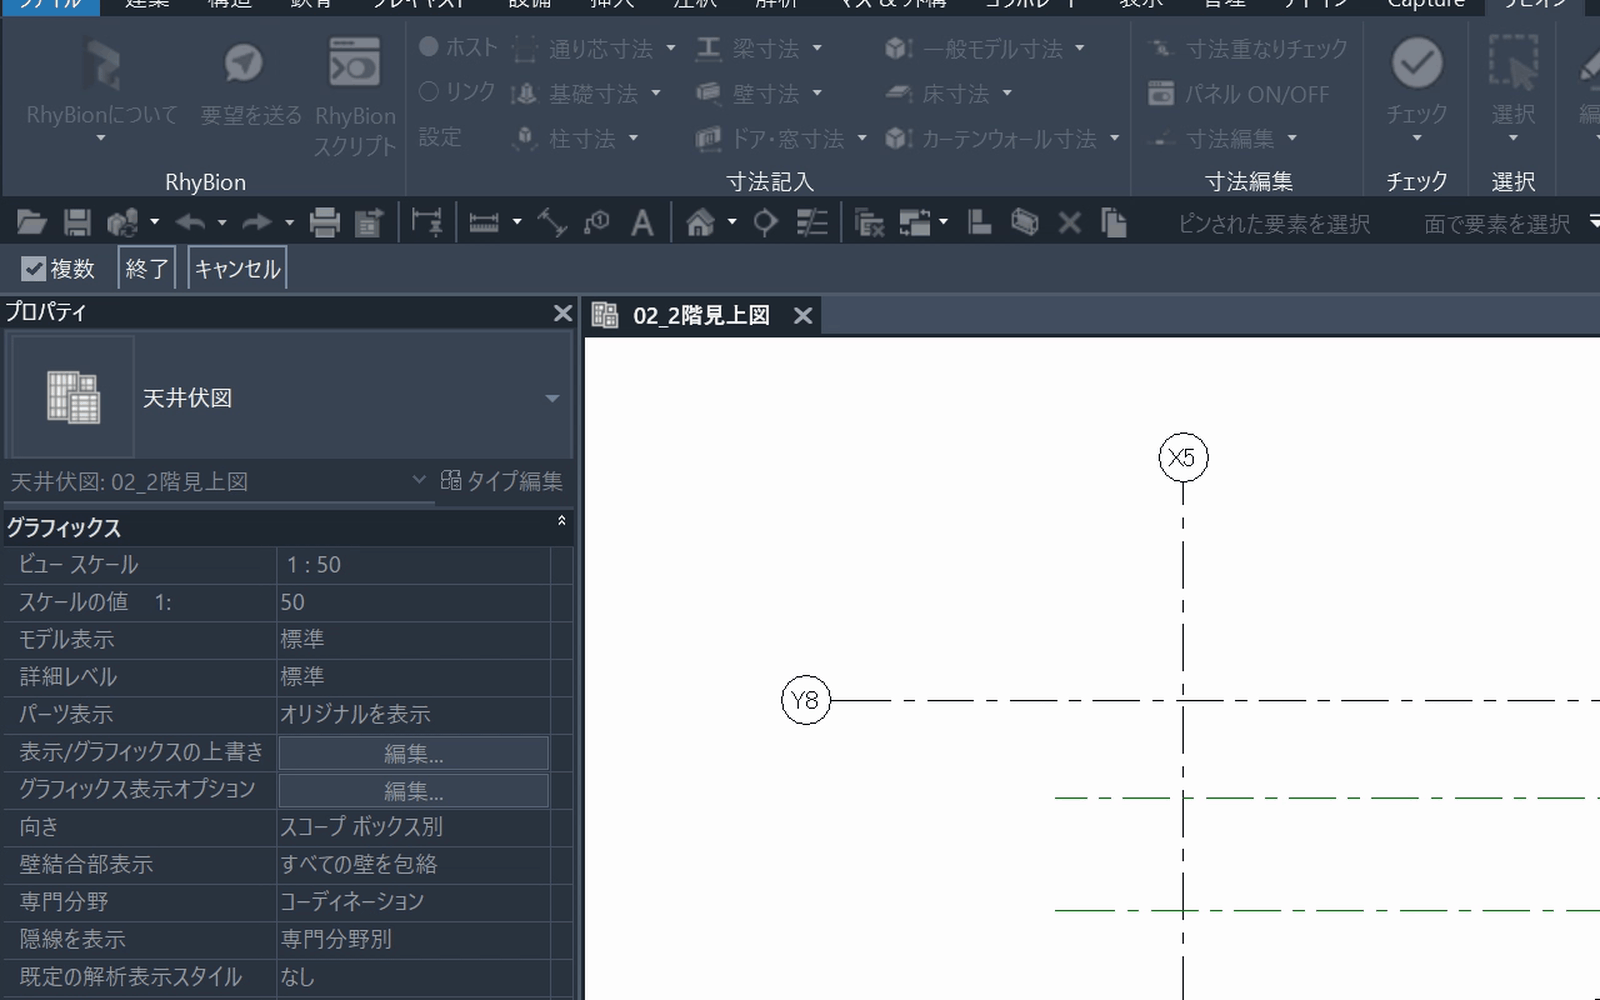Image resolution: width=1600 pixels, height=1000 pixels.
Task: Click the 終了 button
Action: click(147, 268)
